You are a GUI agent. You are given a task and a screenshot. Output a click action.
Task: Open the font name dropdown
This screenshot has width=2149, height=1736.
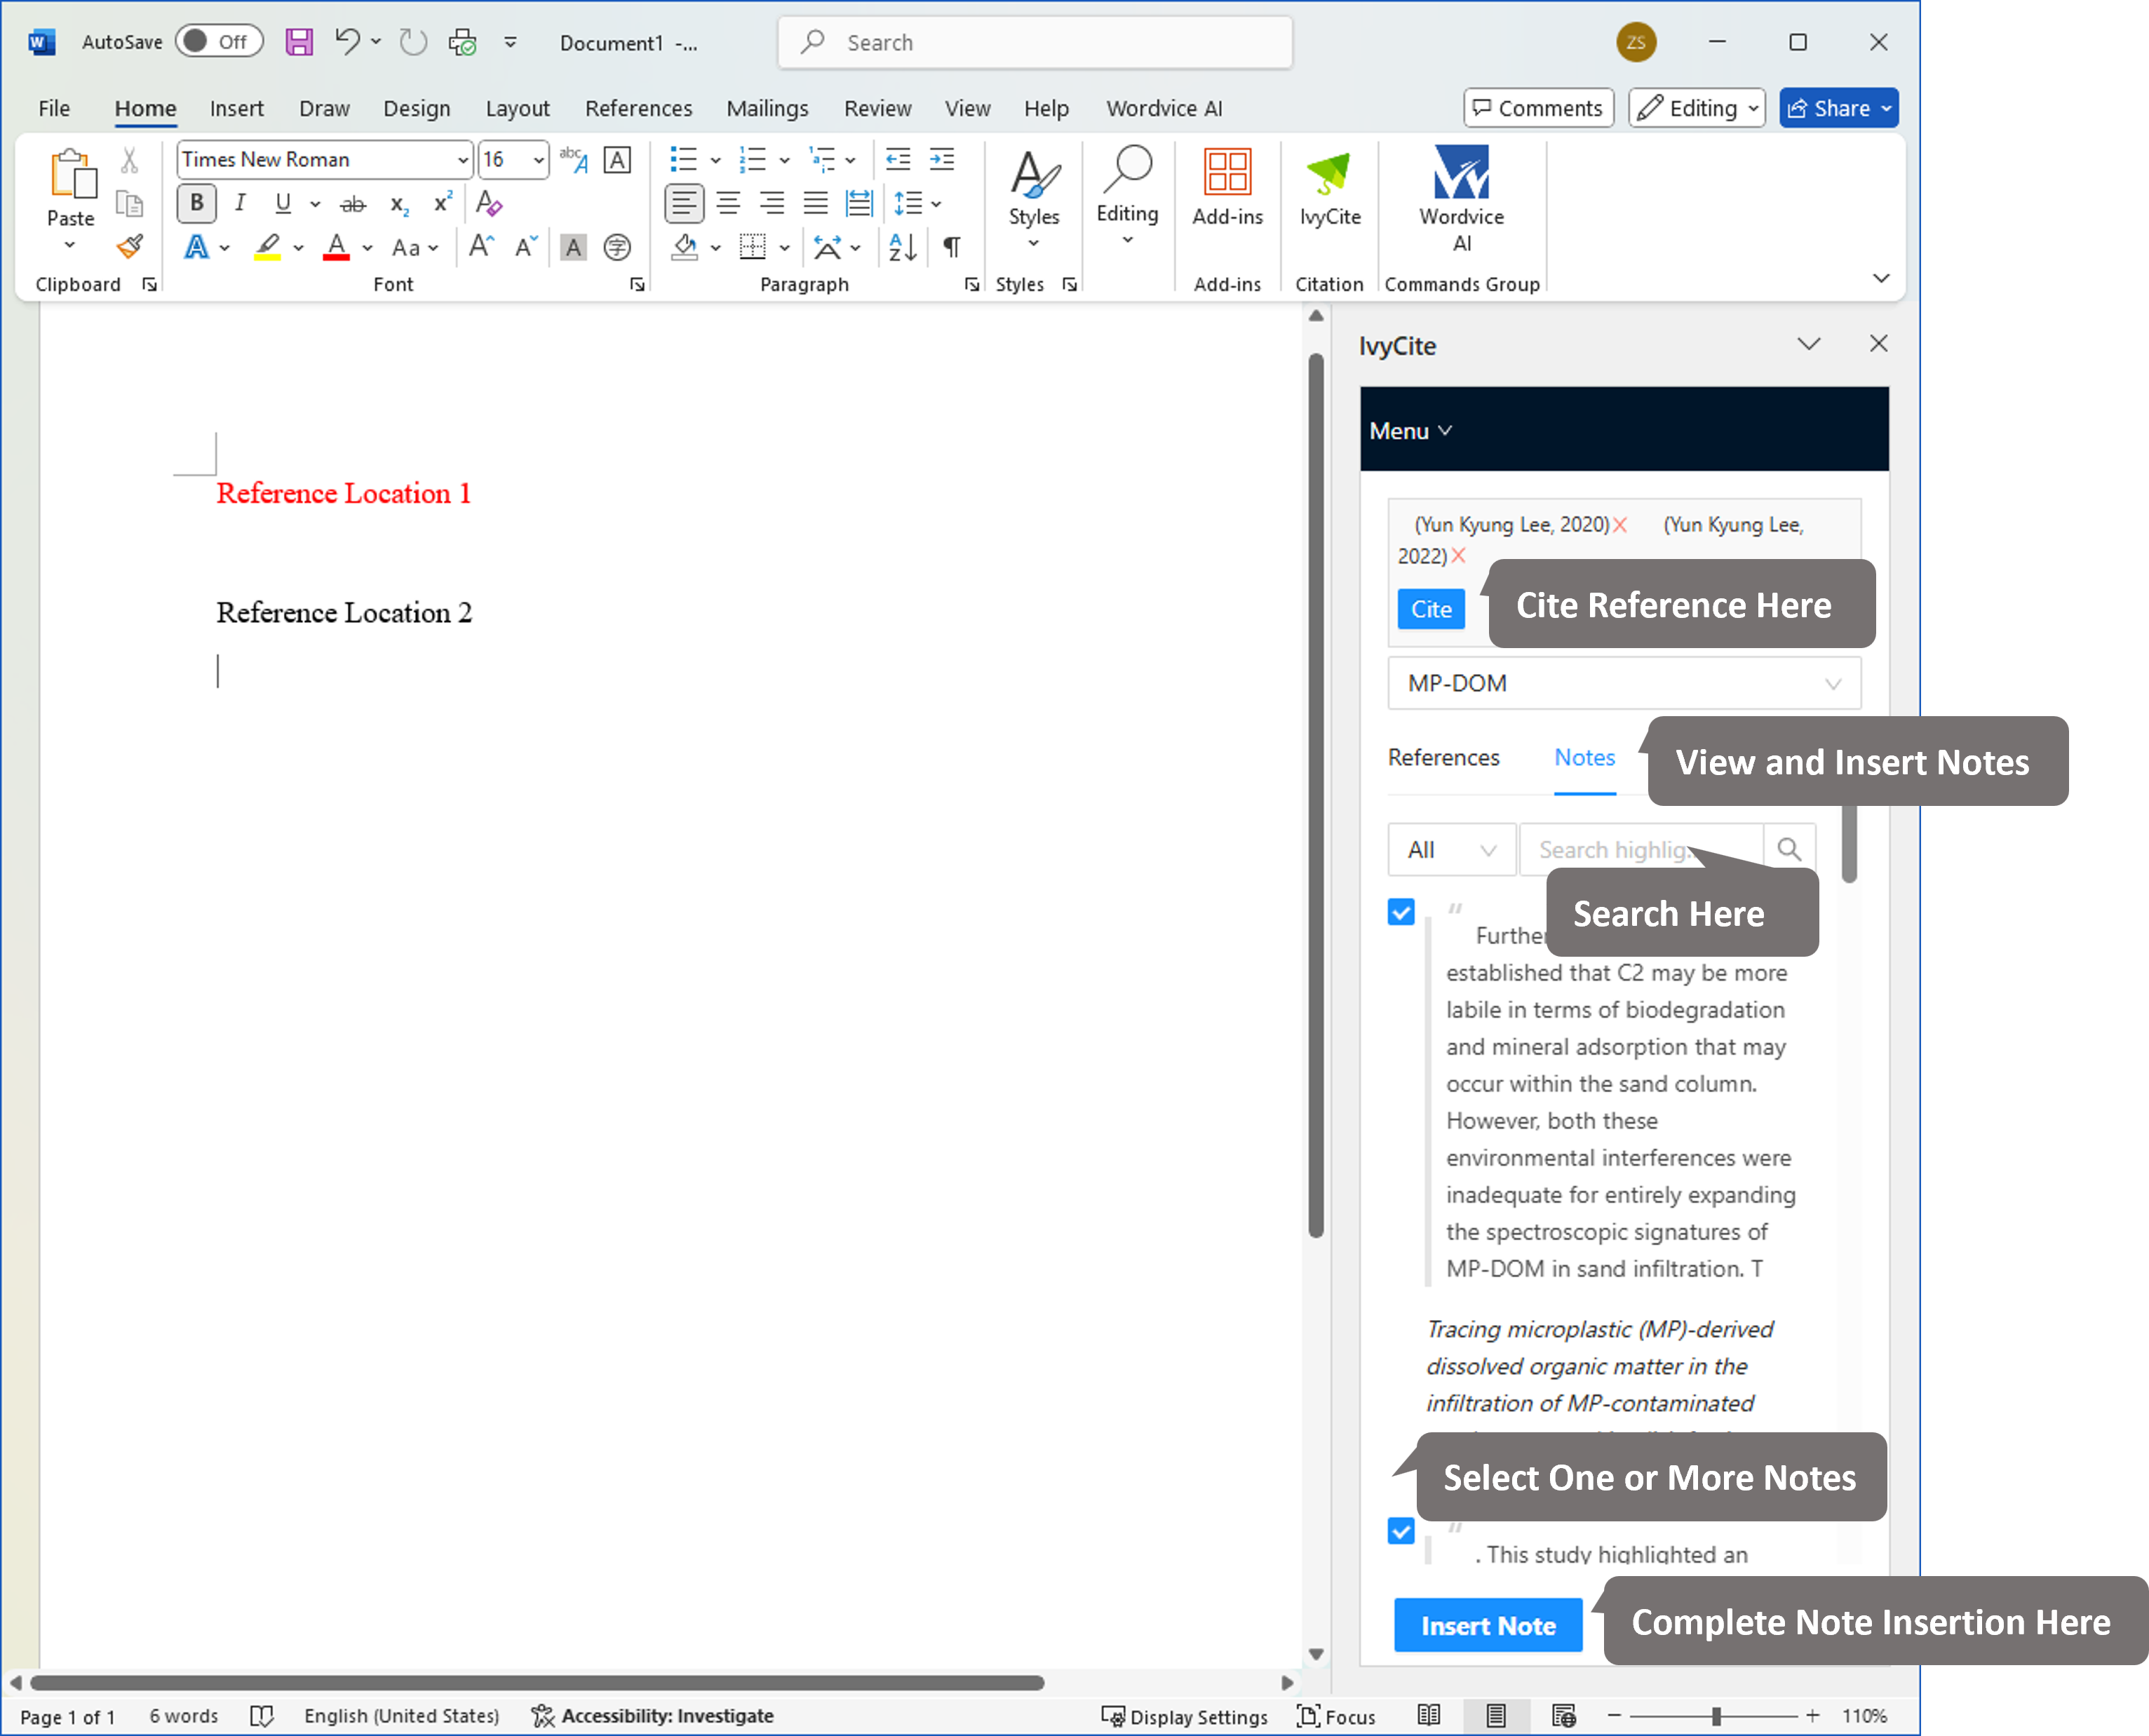click(462, 160)
